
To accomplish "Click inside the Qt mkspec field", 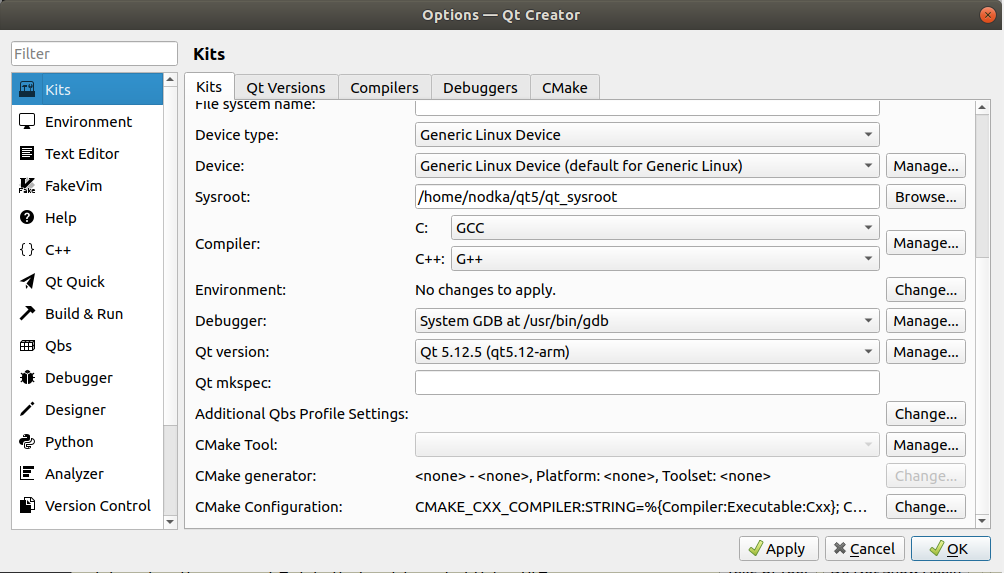I will 646,383.
